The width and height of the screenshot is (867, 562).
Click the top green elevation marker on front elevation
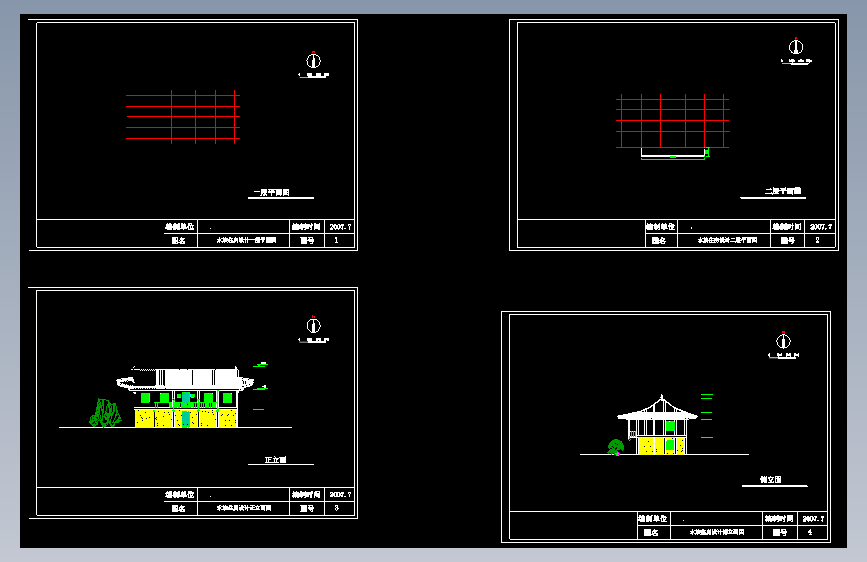pos(260,365)
